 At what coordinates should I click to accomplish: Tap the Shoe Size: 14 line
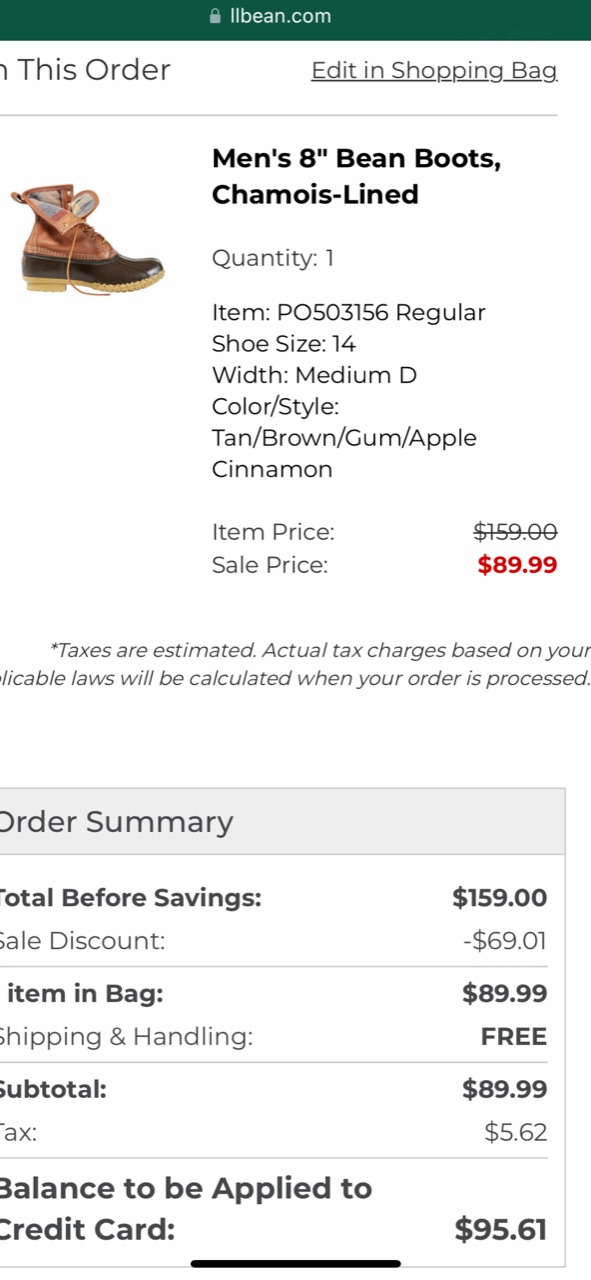[x=284, y=344]
